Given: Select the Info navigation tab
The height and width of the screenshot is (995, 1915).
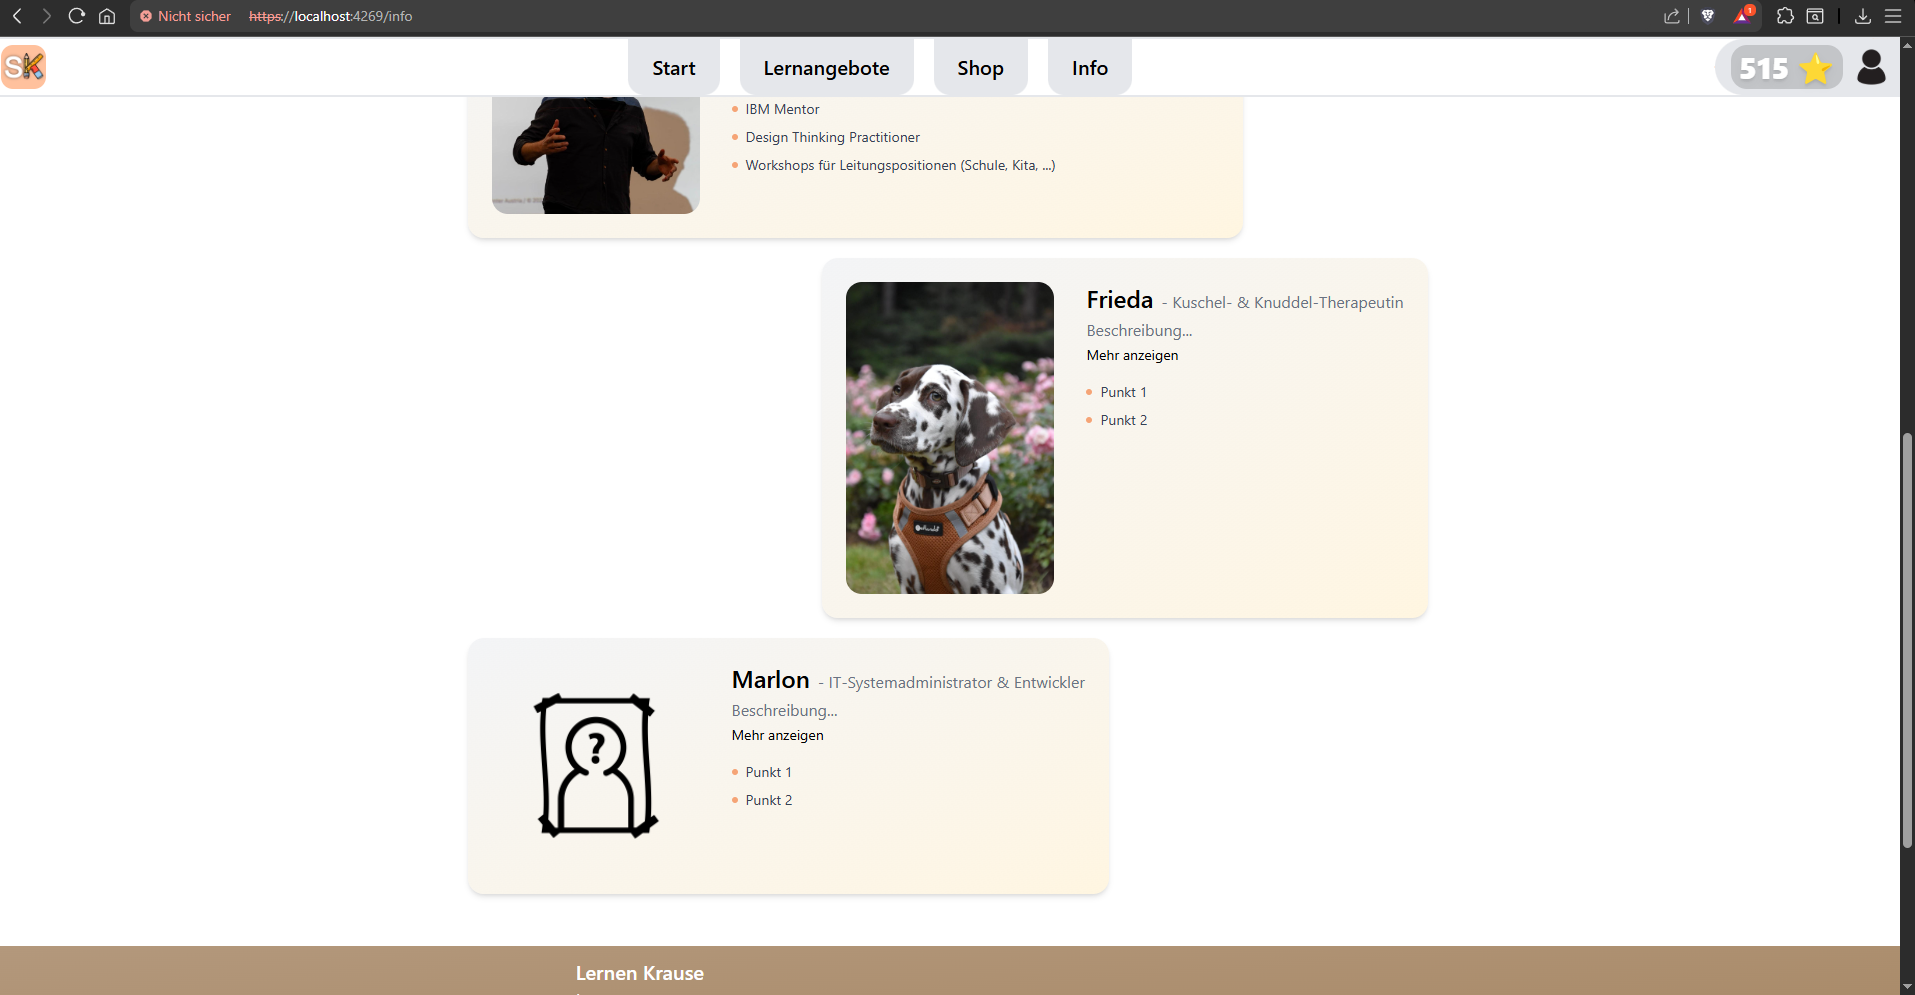Looking at the screenshot, I should (x=1089, y=68).
